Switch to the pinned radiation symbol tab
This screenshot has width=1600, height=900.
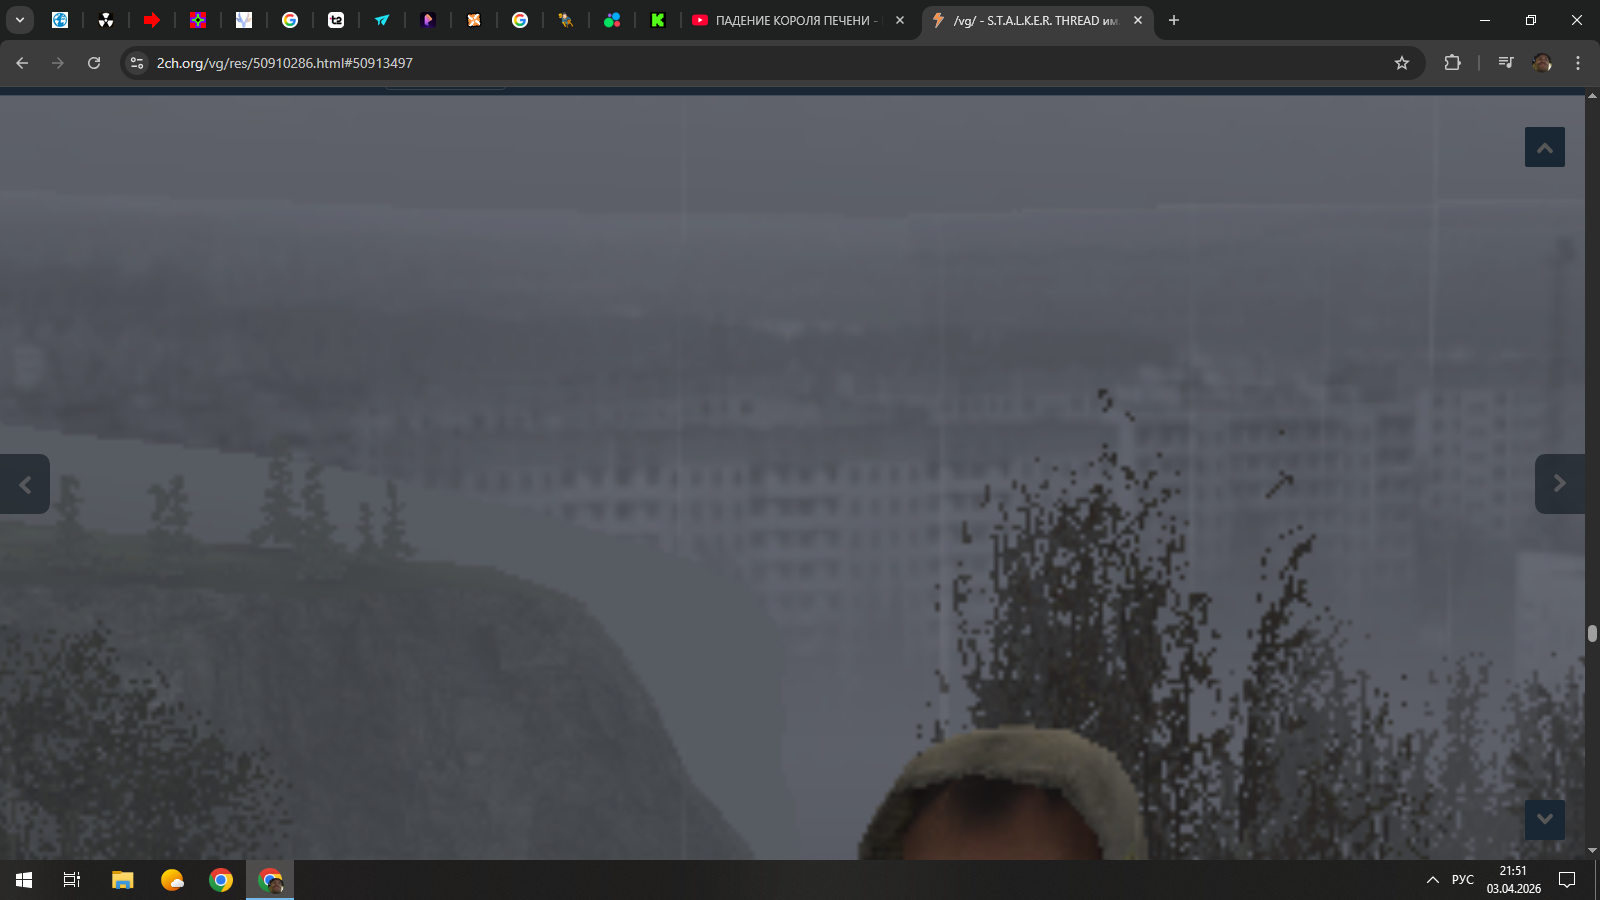coord(106,20)
